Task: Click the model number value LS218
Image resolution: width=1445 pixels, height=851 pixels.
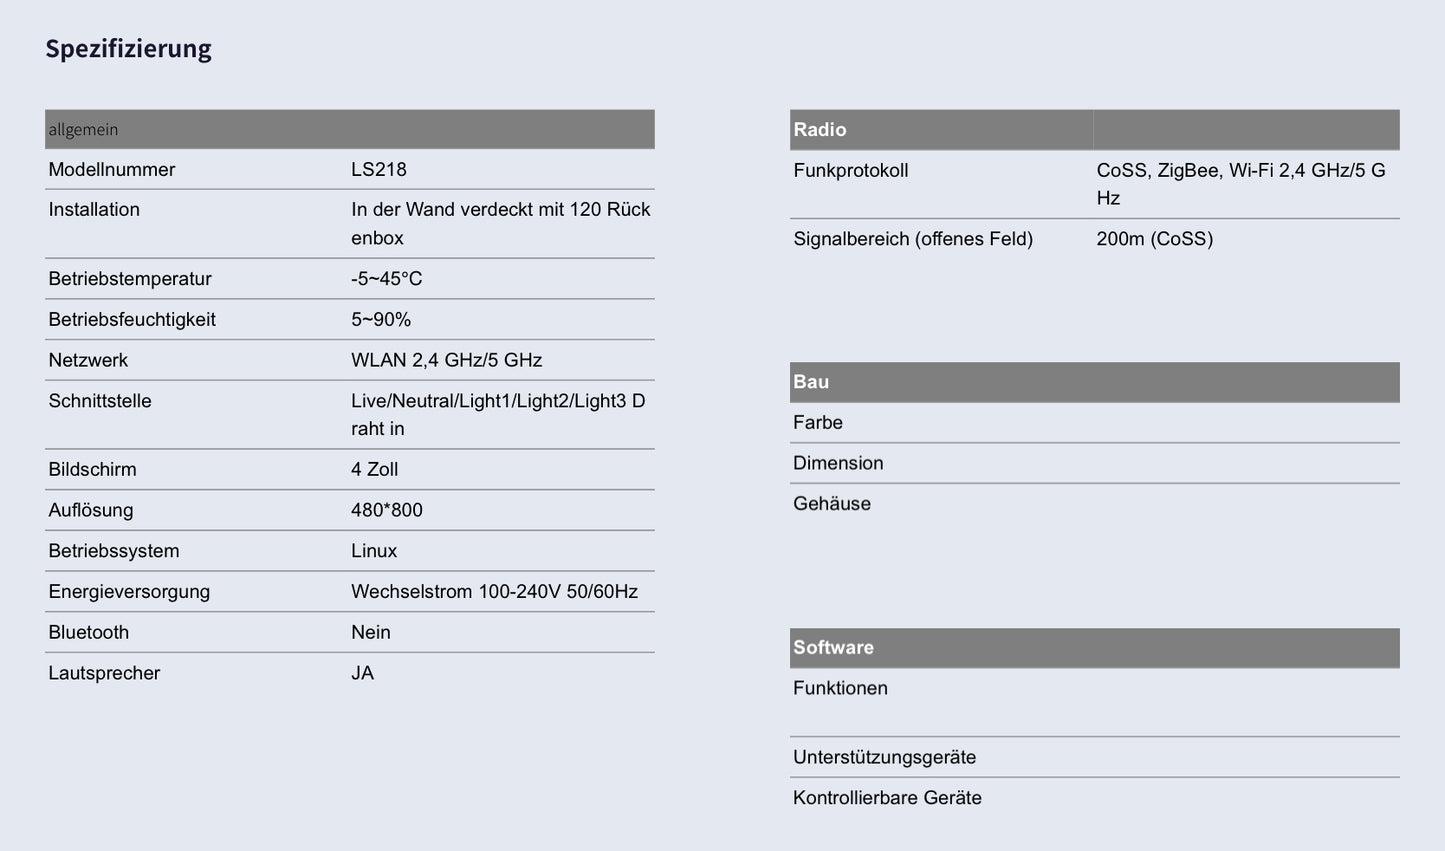Action: pyautogui.click(x=379, y=170)
